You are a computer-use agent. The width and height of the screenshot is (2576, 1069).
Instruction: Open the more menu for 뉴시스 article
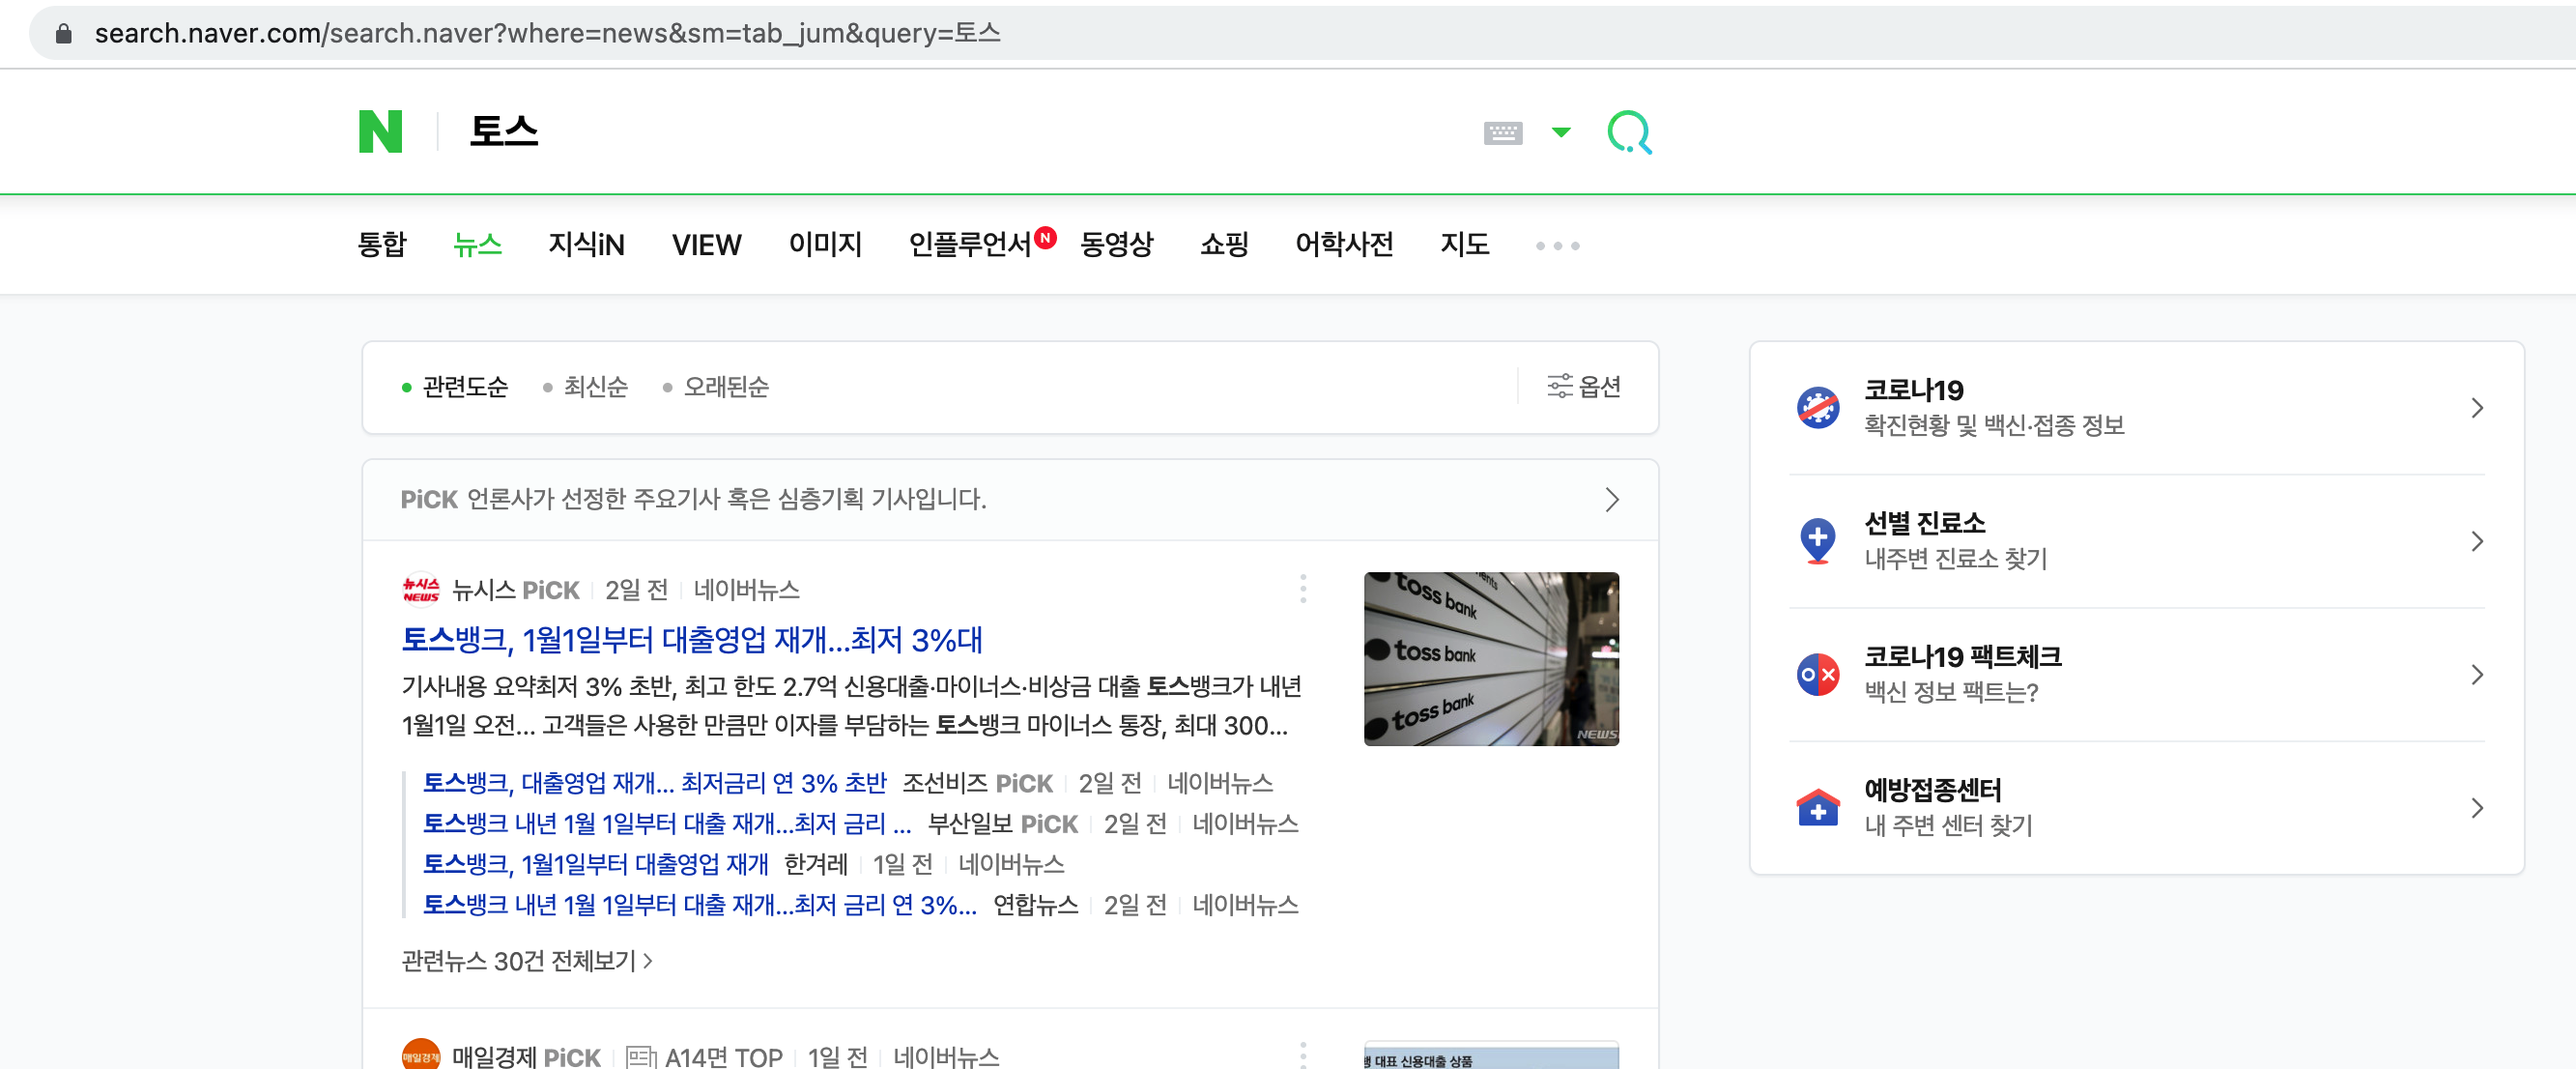1302,589
